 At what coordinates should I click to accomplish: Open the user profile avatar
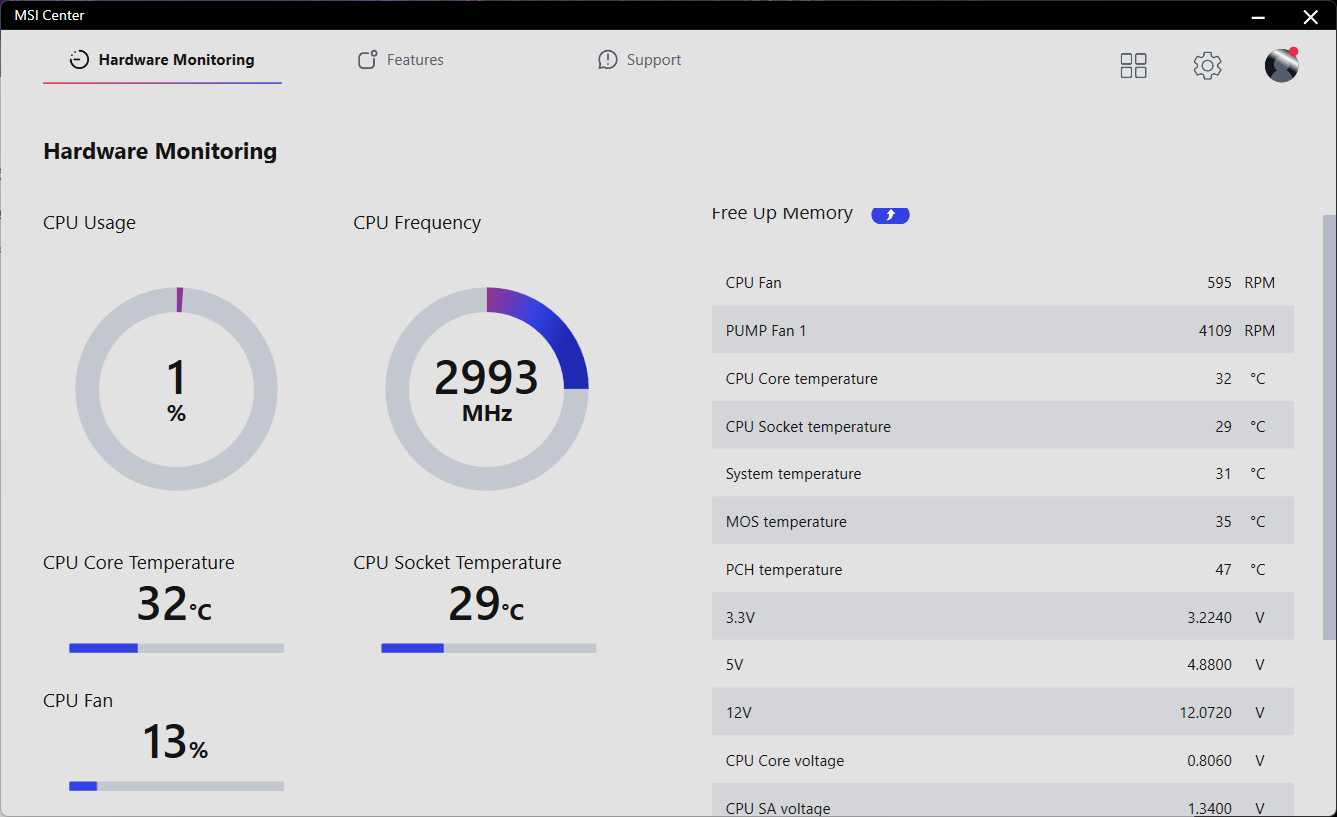[1282, 65]
